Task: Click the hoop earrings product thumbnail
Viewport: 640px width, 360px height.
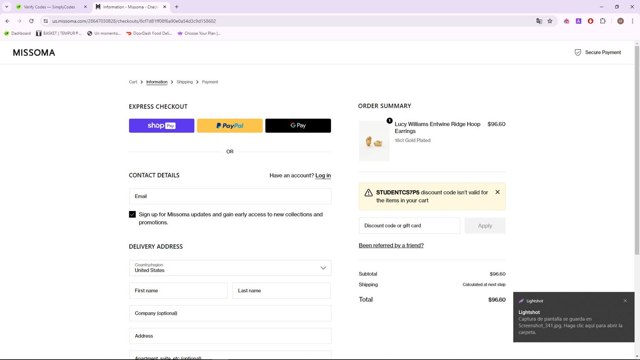Action: coord(374,141)
